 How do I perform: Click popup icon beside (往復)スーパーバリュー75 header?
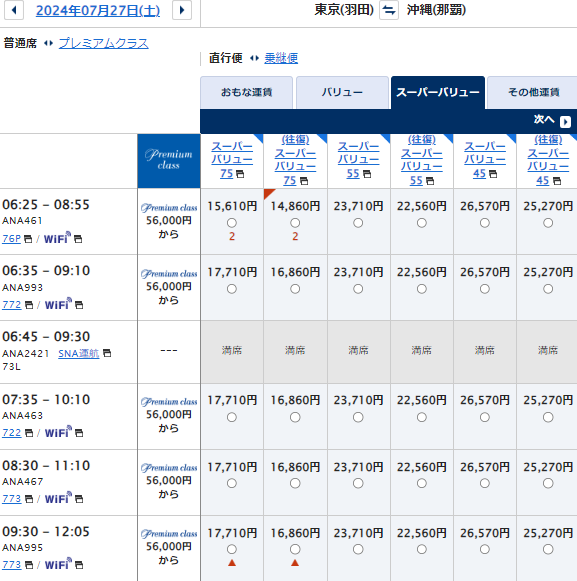click(x=304, y=181)
